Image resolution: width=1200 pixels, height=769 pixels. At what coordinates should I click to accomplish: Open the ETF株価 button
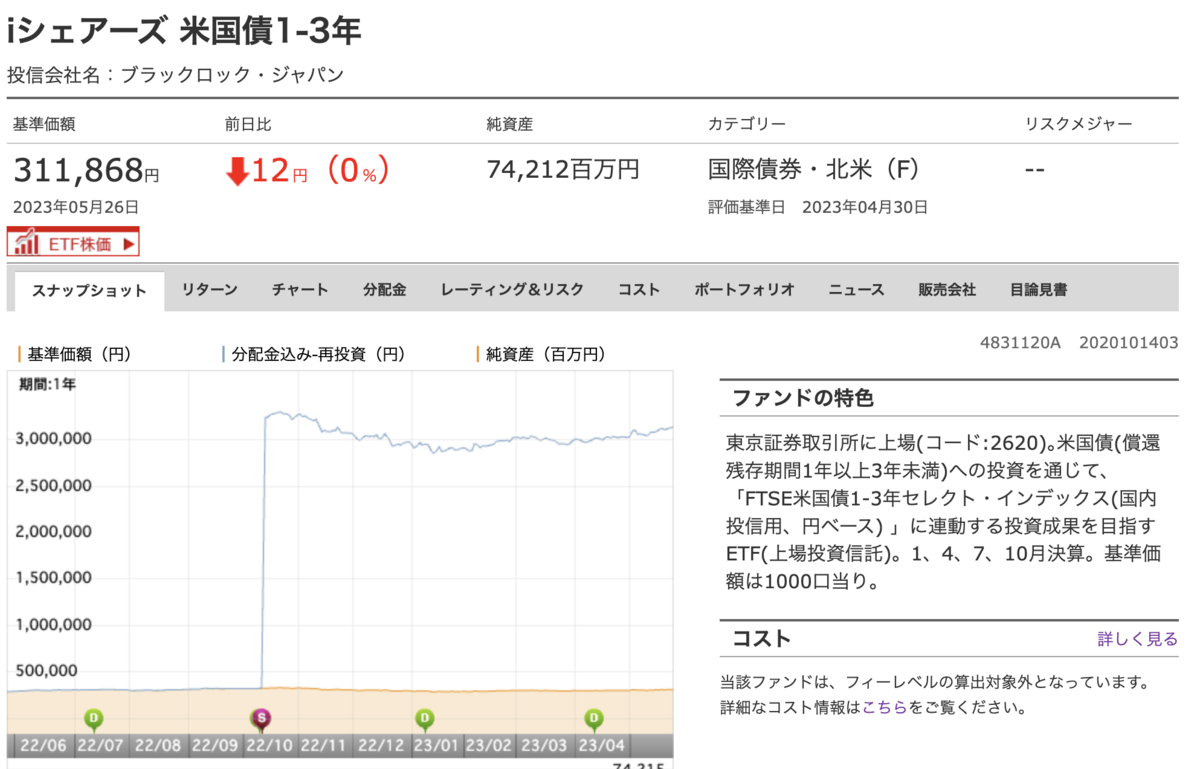click(73, 243)
